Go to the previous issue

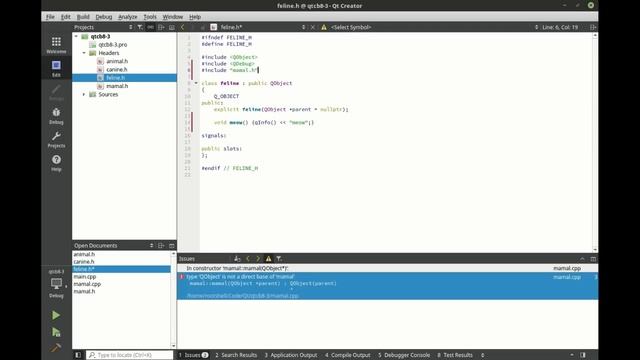click(x=247, y=258)
